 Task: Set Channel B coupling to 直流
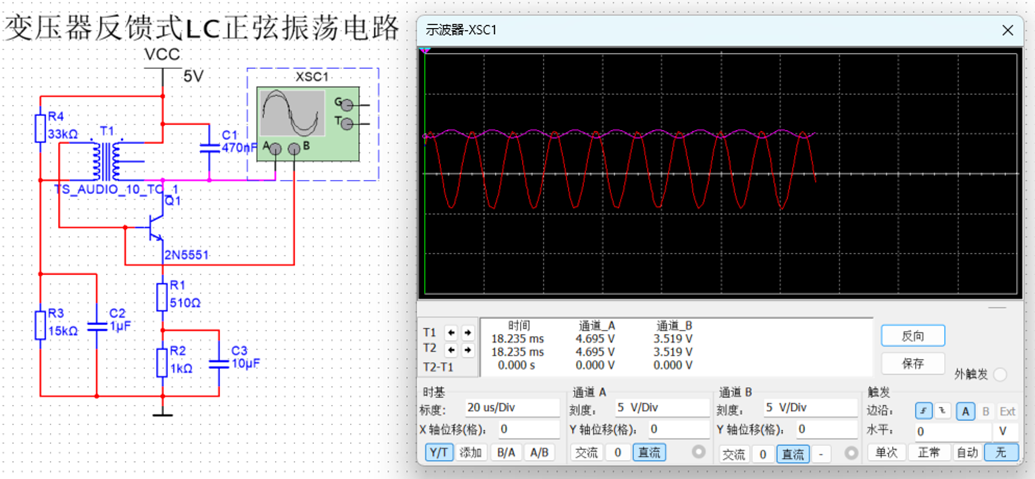[793, 454]
